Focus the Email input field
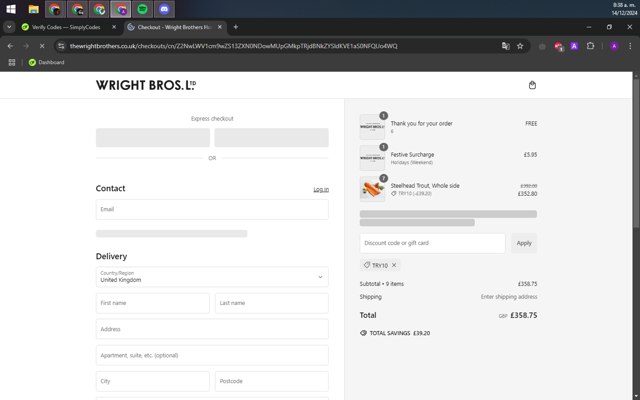The height and width of the screenshot is (400, 640). [212, 209]
